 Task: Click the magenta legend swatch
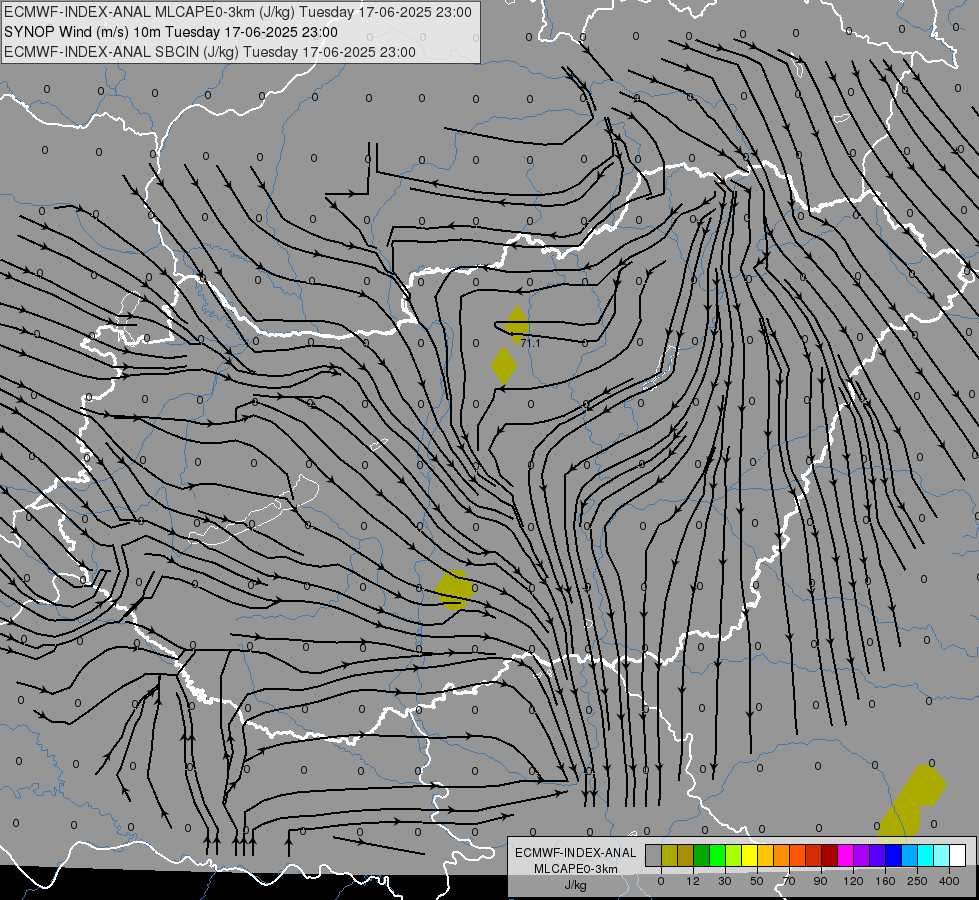[x=845, y=855]
